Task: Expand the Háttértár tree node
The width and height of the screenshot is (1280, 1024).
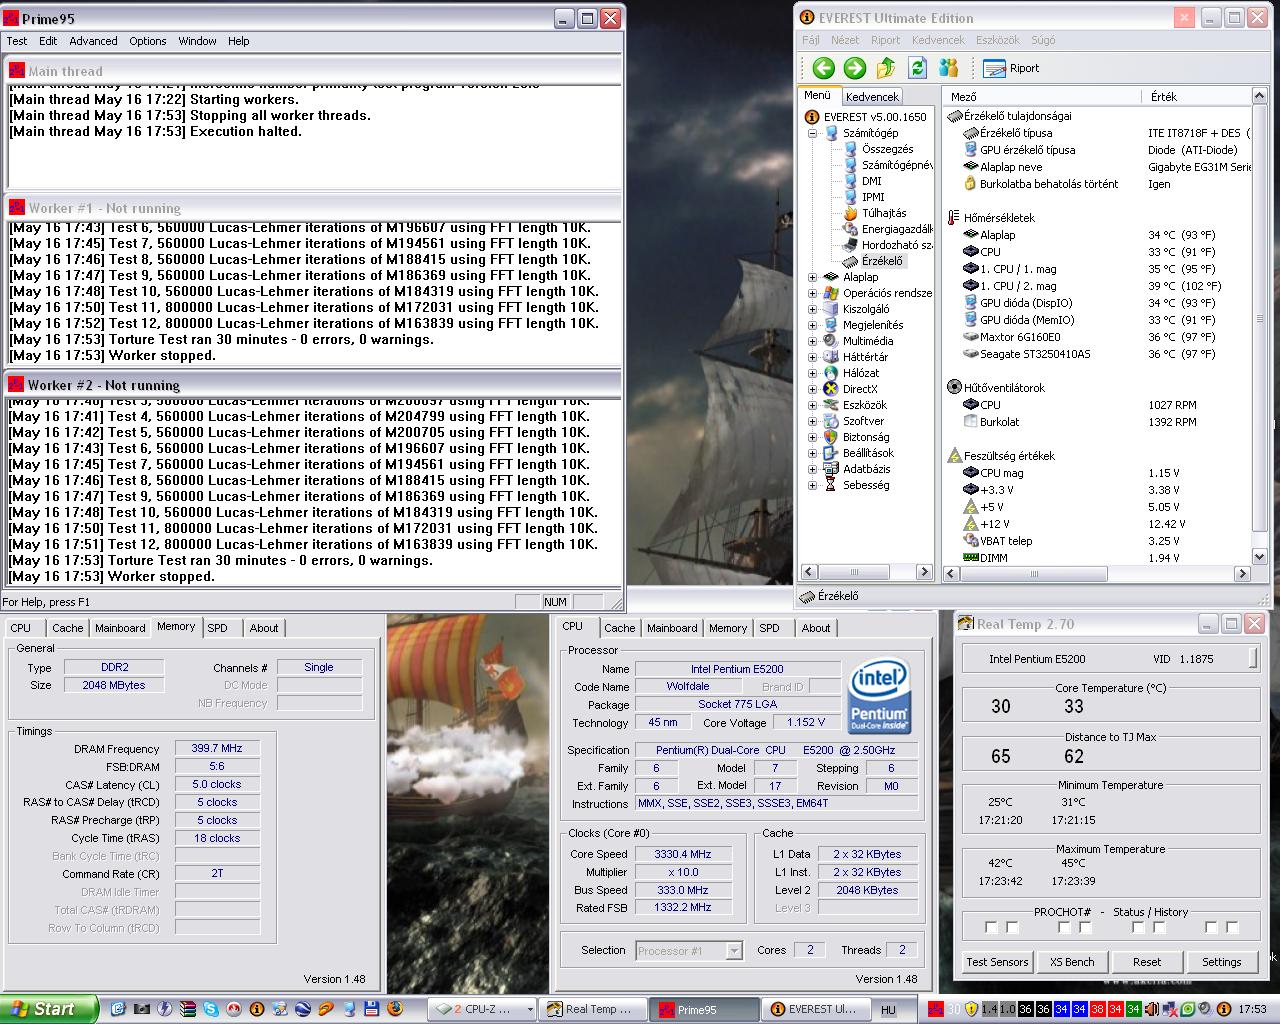Action: (x=812, y=357)
